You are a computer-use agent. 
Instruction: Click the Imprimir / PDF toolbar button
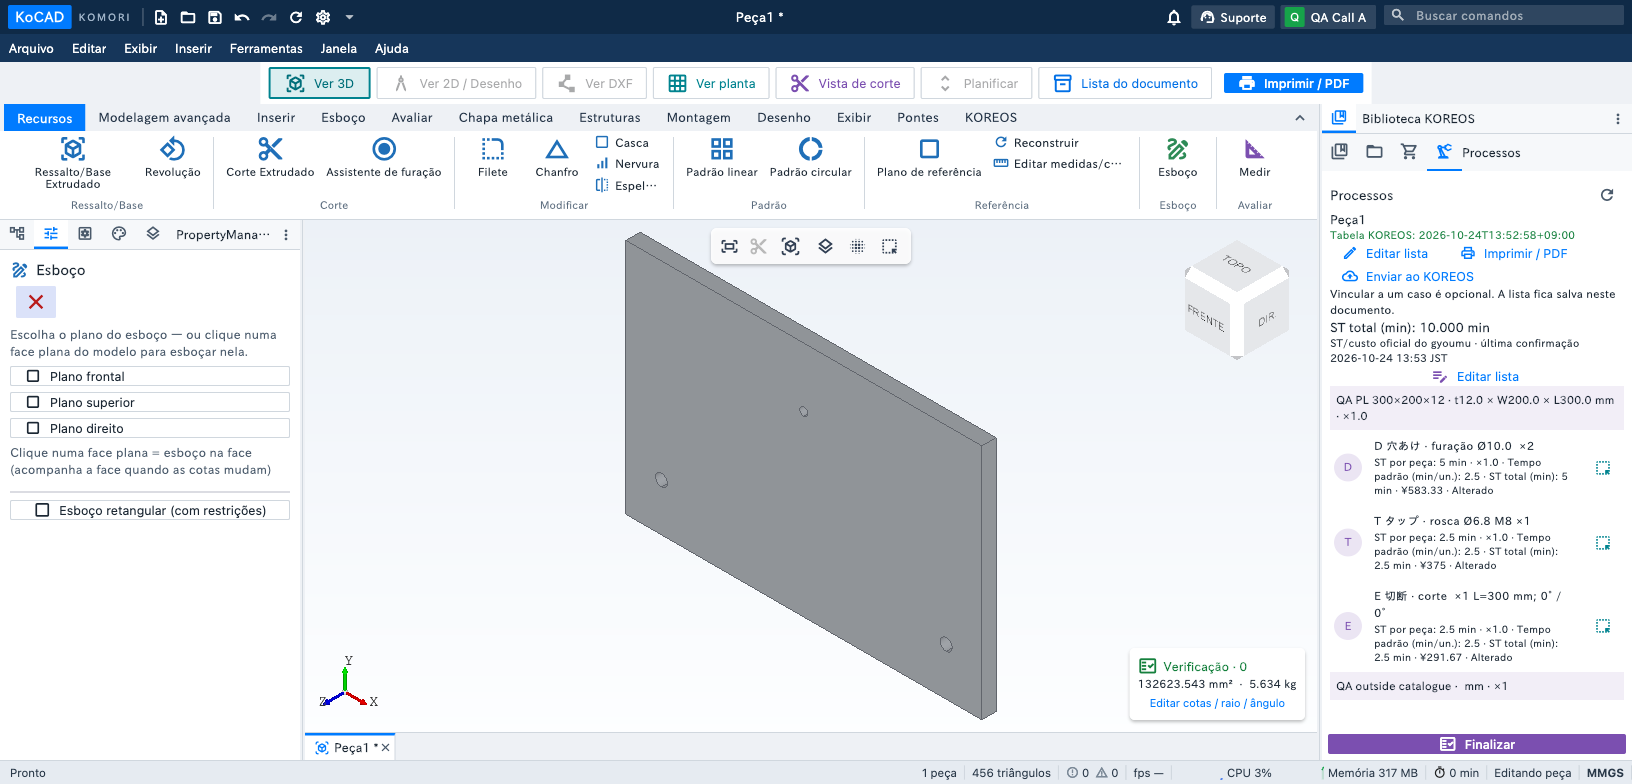coord(1294,83)
